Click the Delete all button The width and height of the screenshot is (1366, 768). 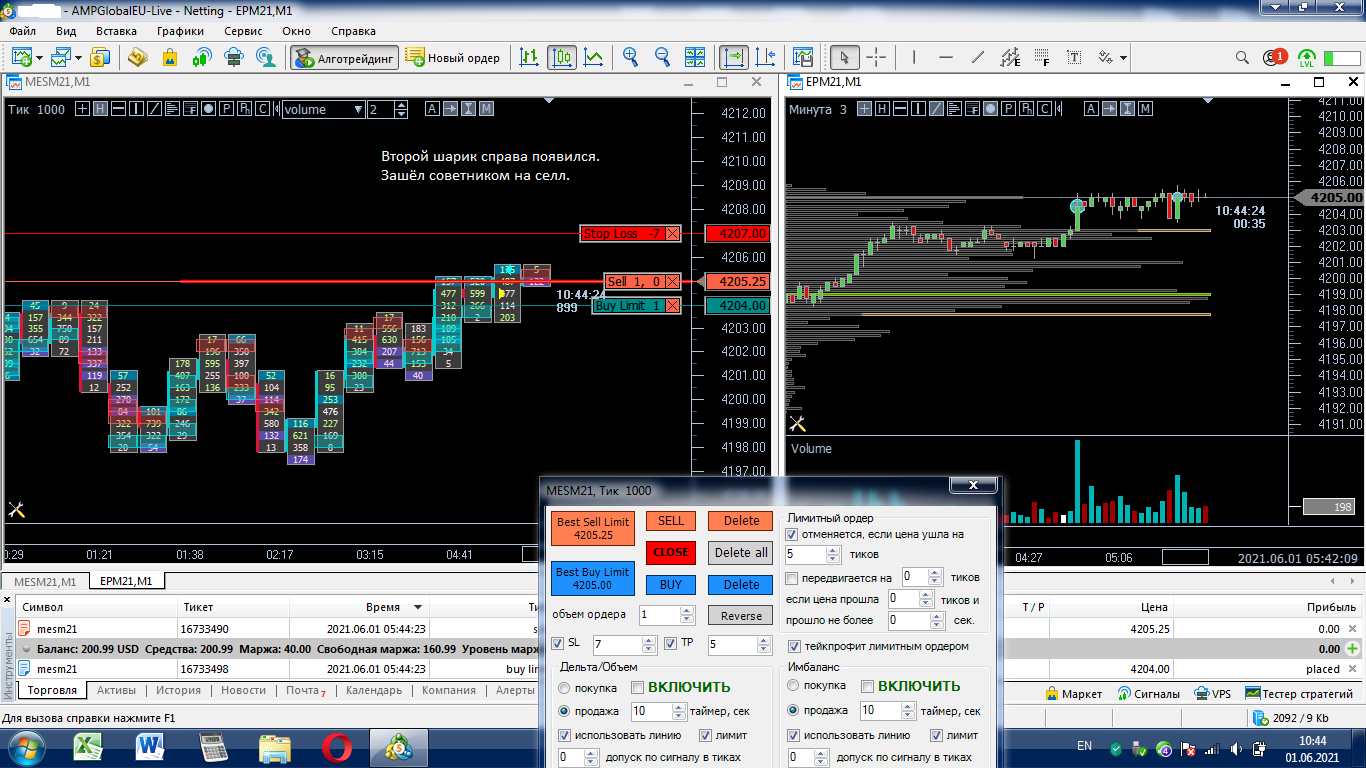coord(741,552)
